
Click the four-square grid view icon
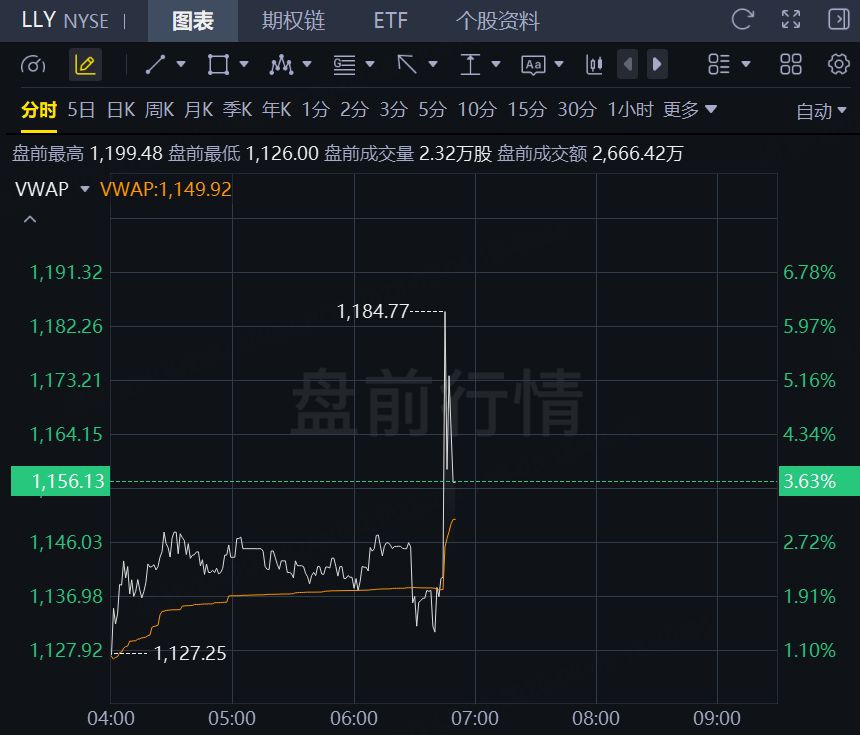coord(791,65)
